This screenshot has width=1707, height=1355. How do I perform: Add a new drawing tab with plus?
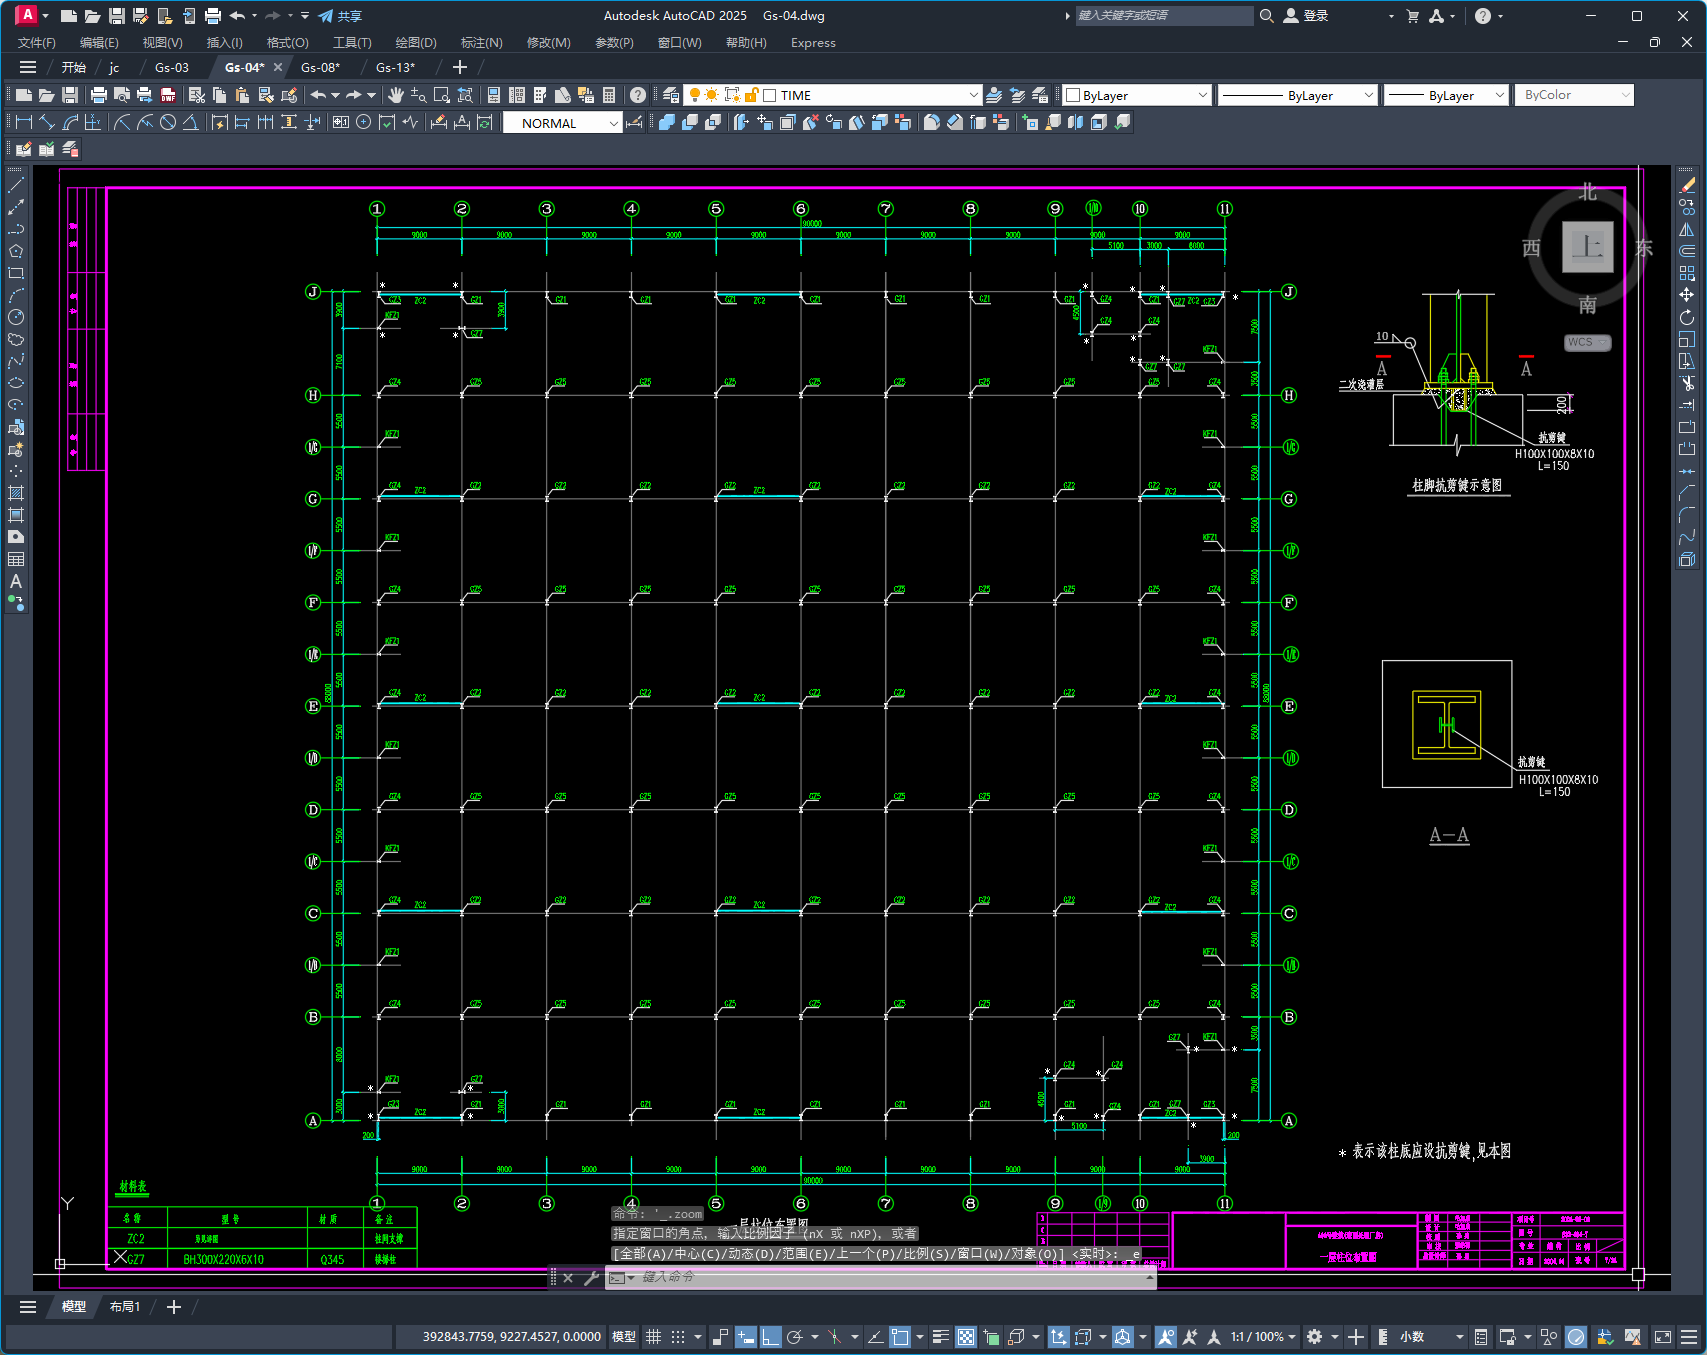coord(460,67)
